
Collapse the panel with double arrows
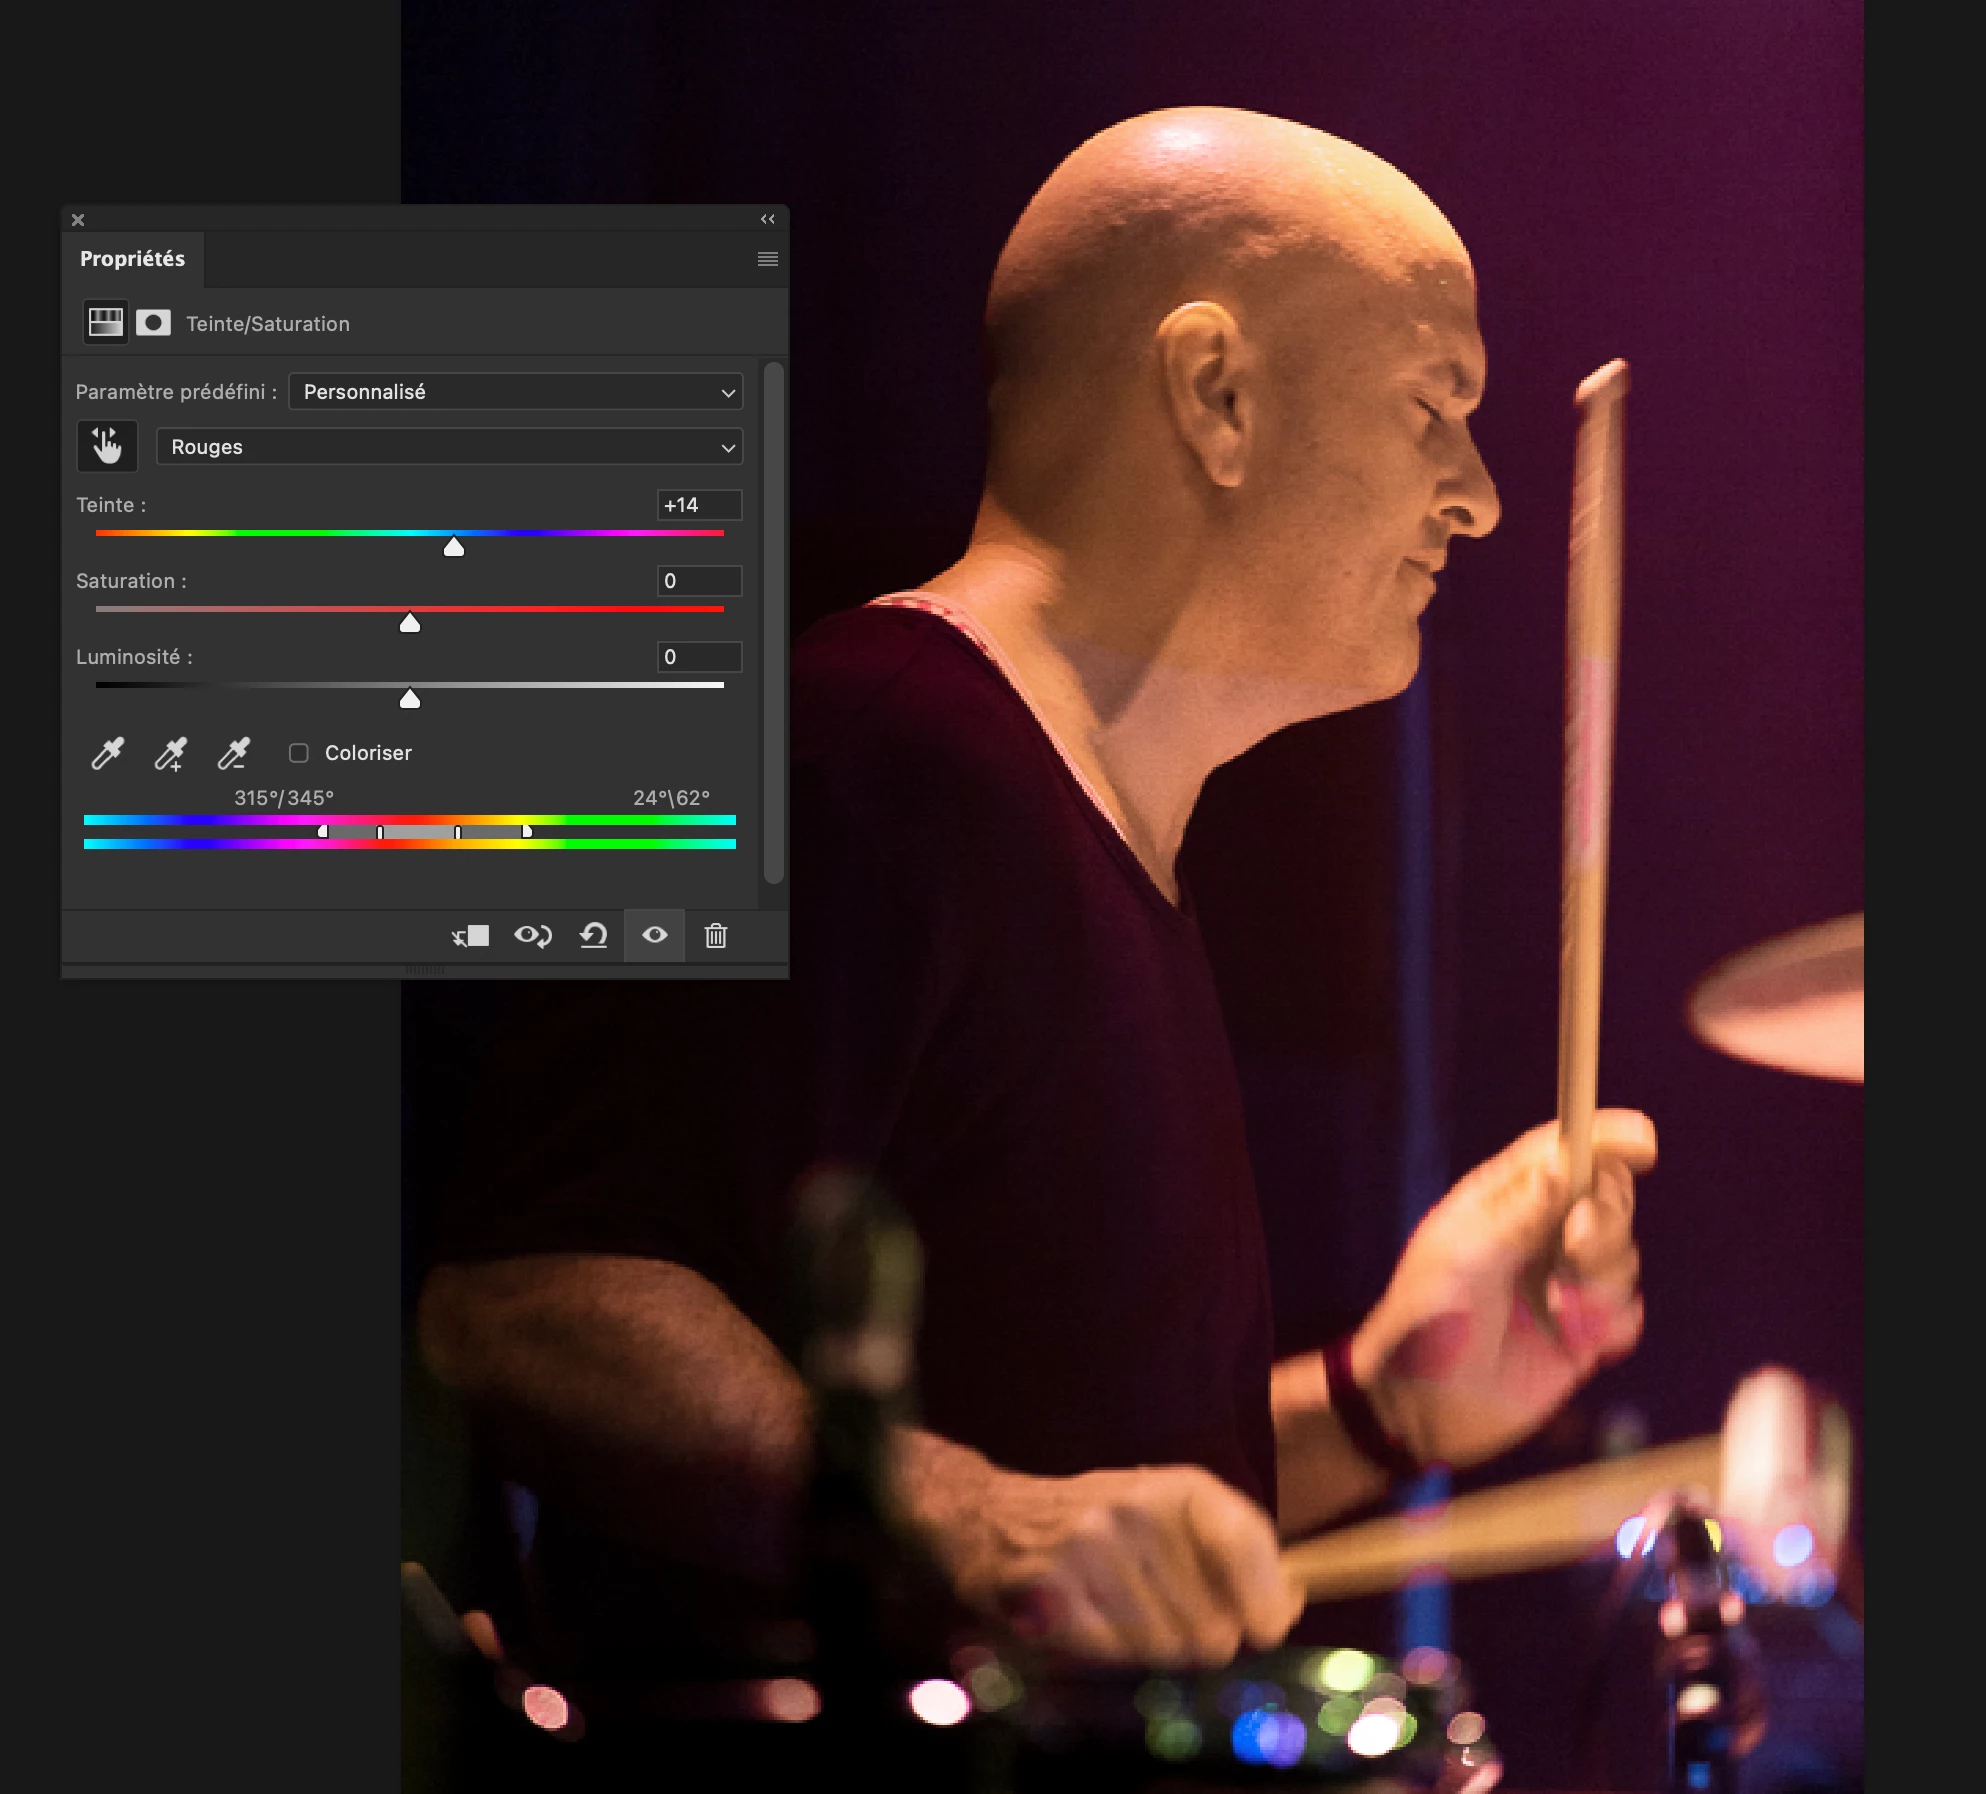[x=768, y=219]
